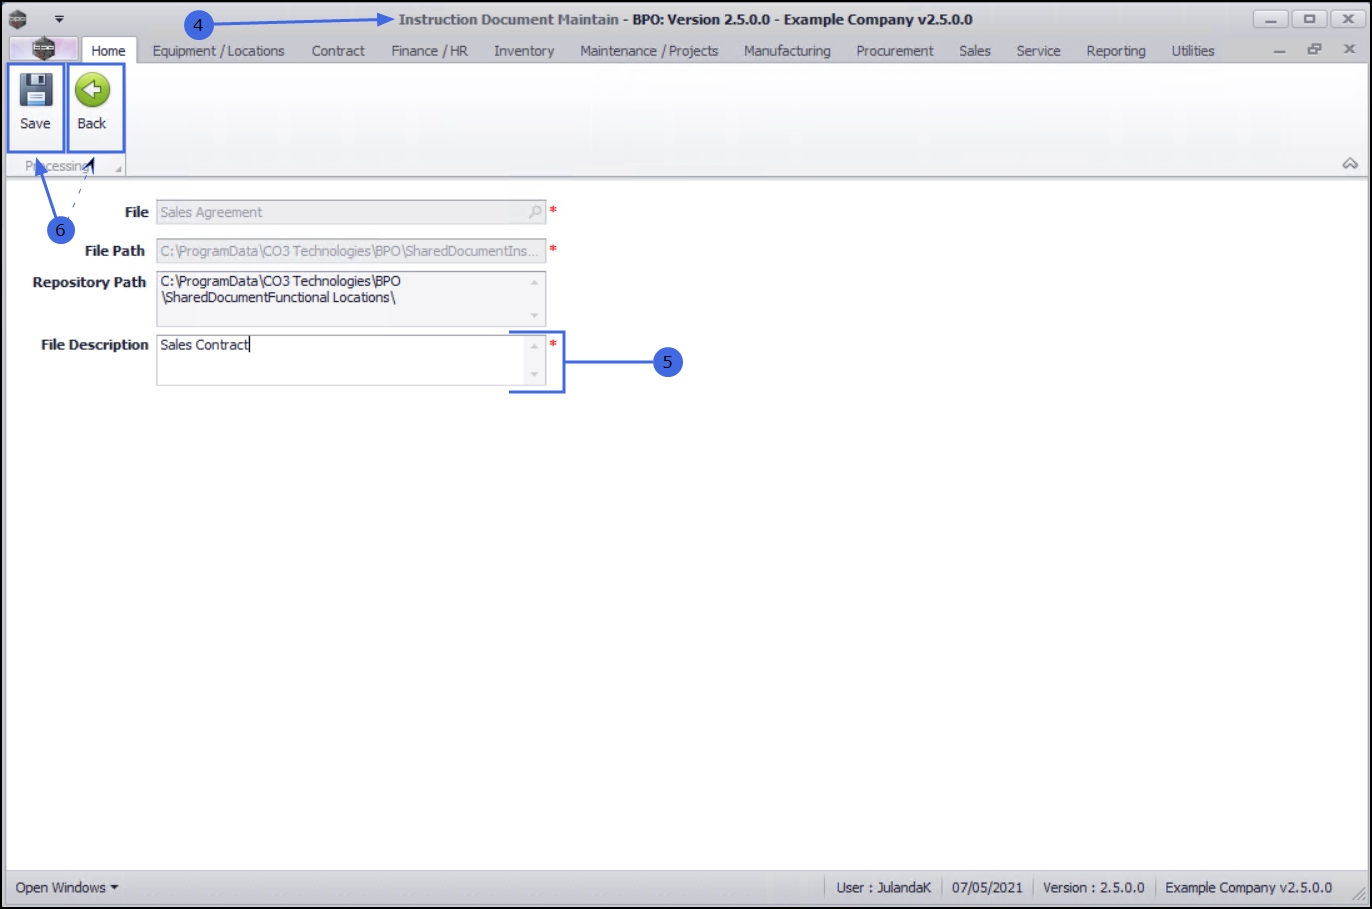The image size is (1372, 909).
Task: Click the 'Repository Path' label
Action: point(89,282)
